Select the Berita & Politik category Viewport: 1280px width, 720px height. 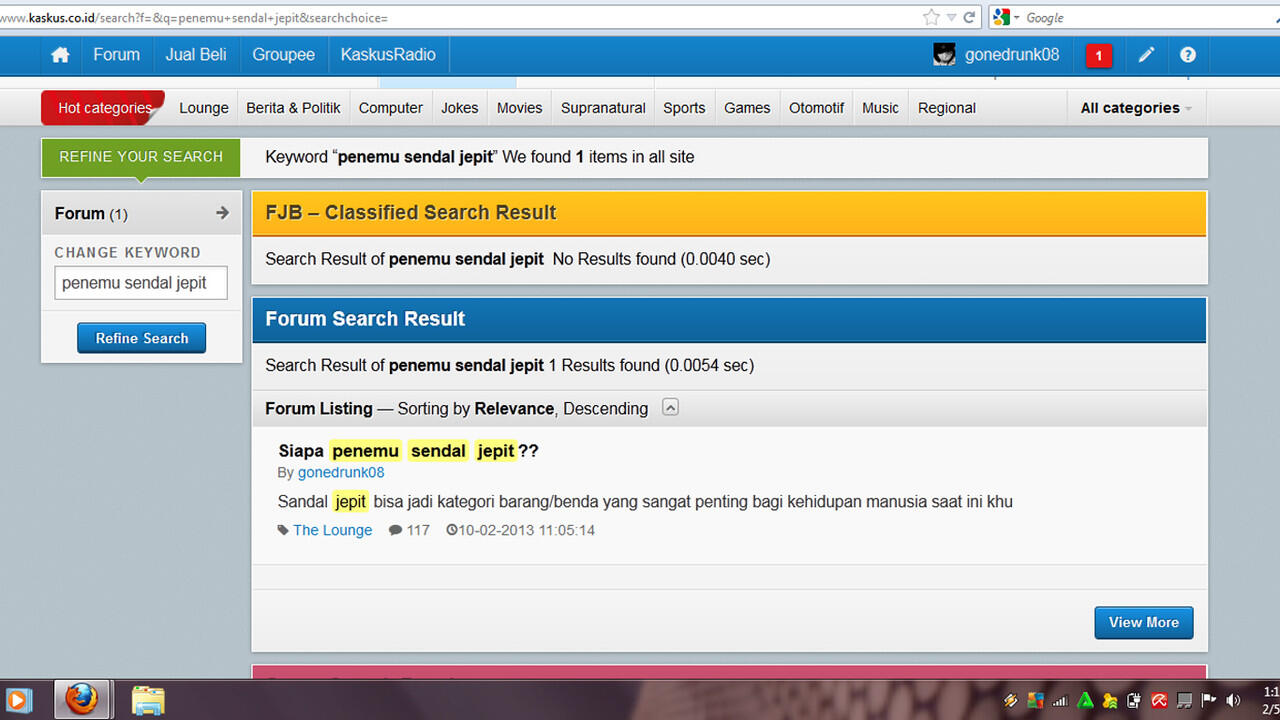293,108
